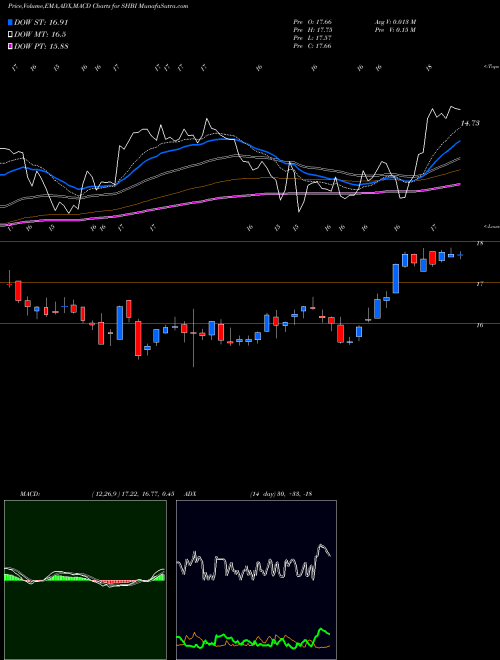Click the last candlestick on the price chart

460,255
